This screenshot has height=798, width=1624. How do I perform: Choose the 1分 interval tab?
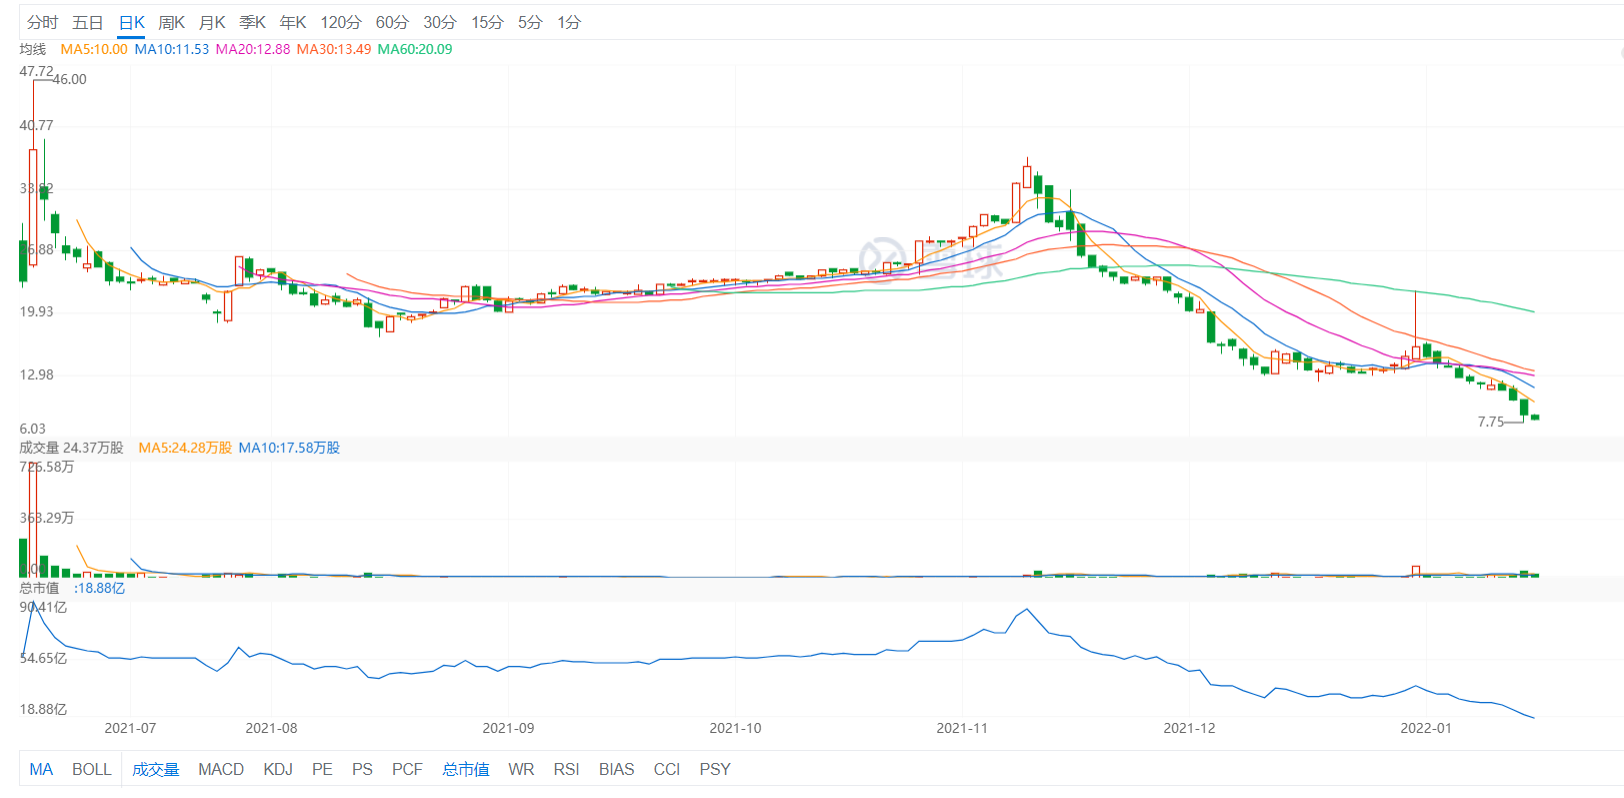(x=569, y=22)
